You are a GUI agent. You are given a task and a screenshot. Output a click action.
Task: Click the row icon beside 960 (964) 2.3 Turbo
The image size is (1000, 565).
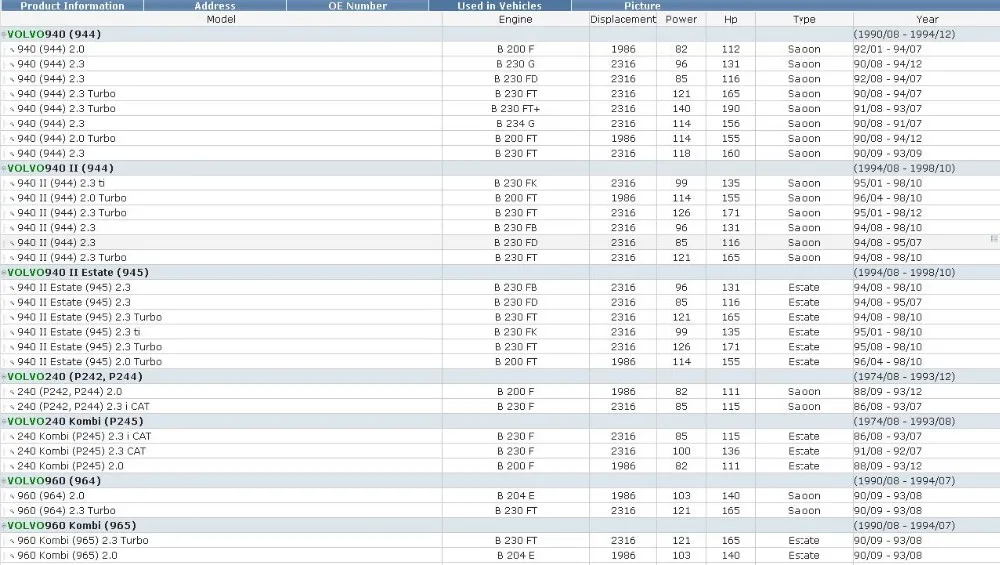[x=11, y=511]
